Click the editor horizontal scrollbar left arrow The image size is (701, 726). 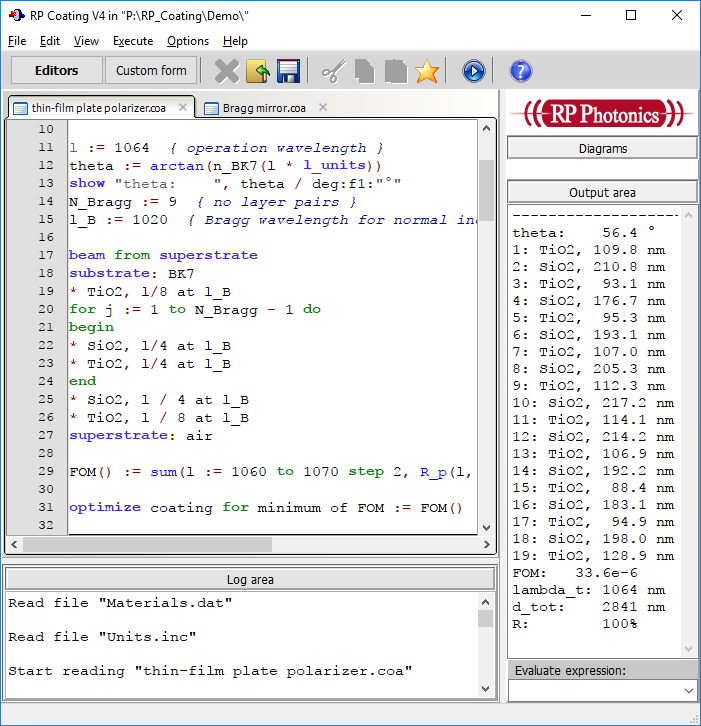[x=14, y=544]
